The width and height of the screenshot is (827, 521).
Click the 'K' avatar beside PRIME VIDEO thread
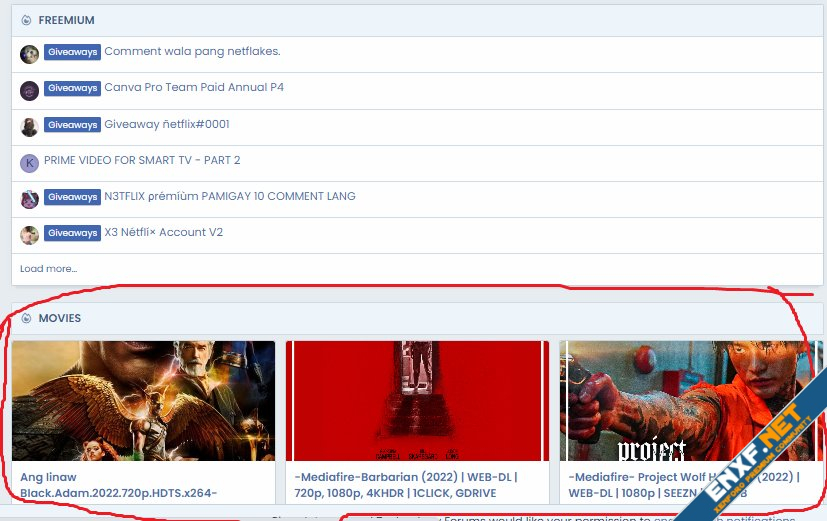coord(30,162)
